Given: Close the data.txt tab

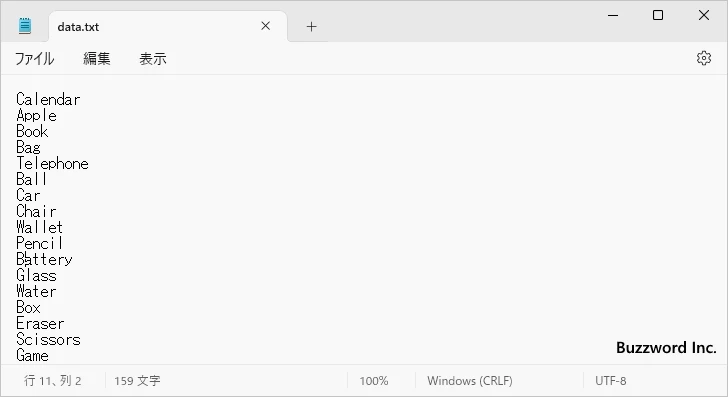Looking at the screenshot, I should tap(266, 26).
